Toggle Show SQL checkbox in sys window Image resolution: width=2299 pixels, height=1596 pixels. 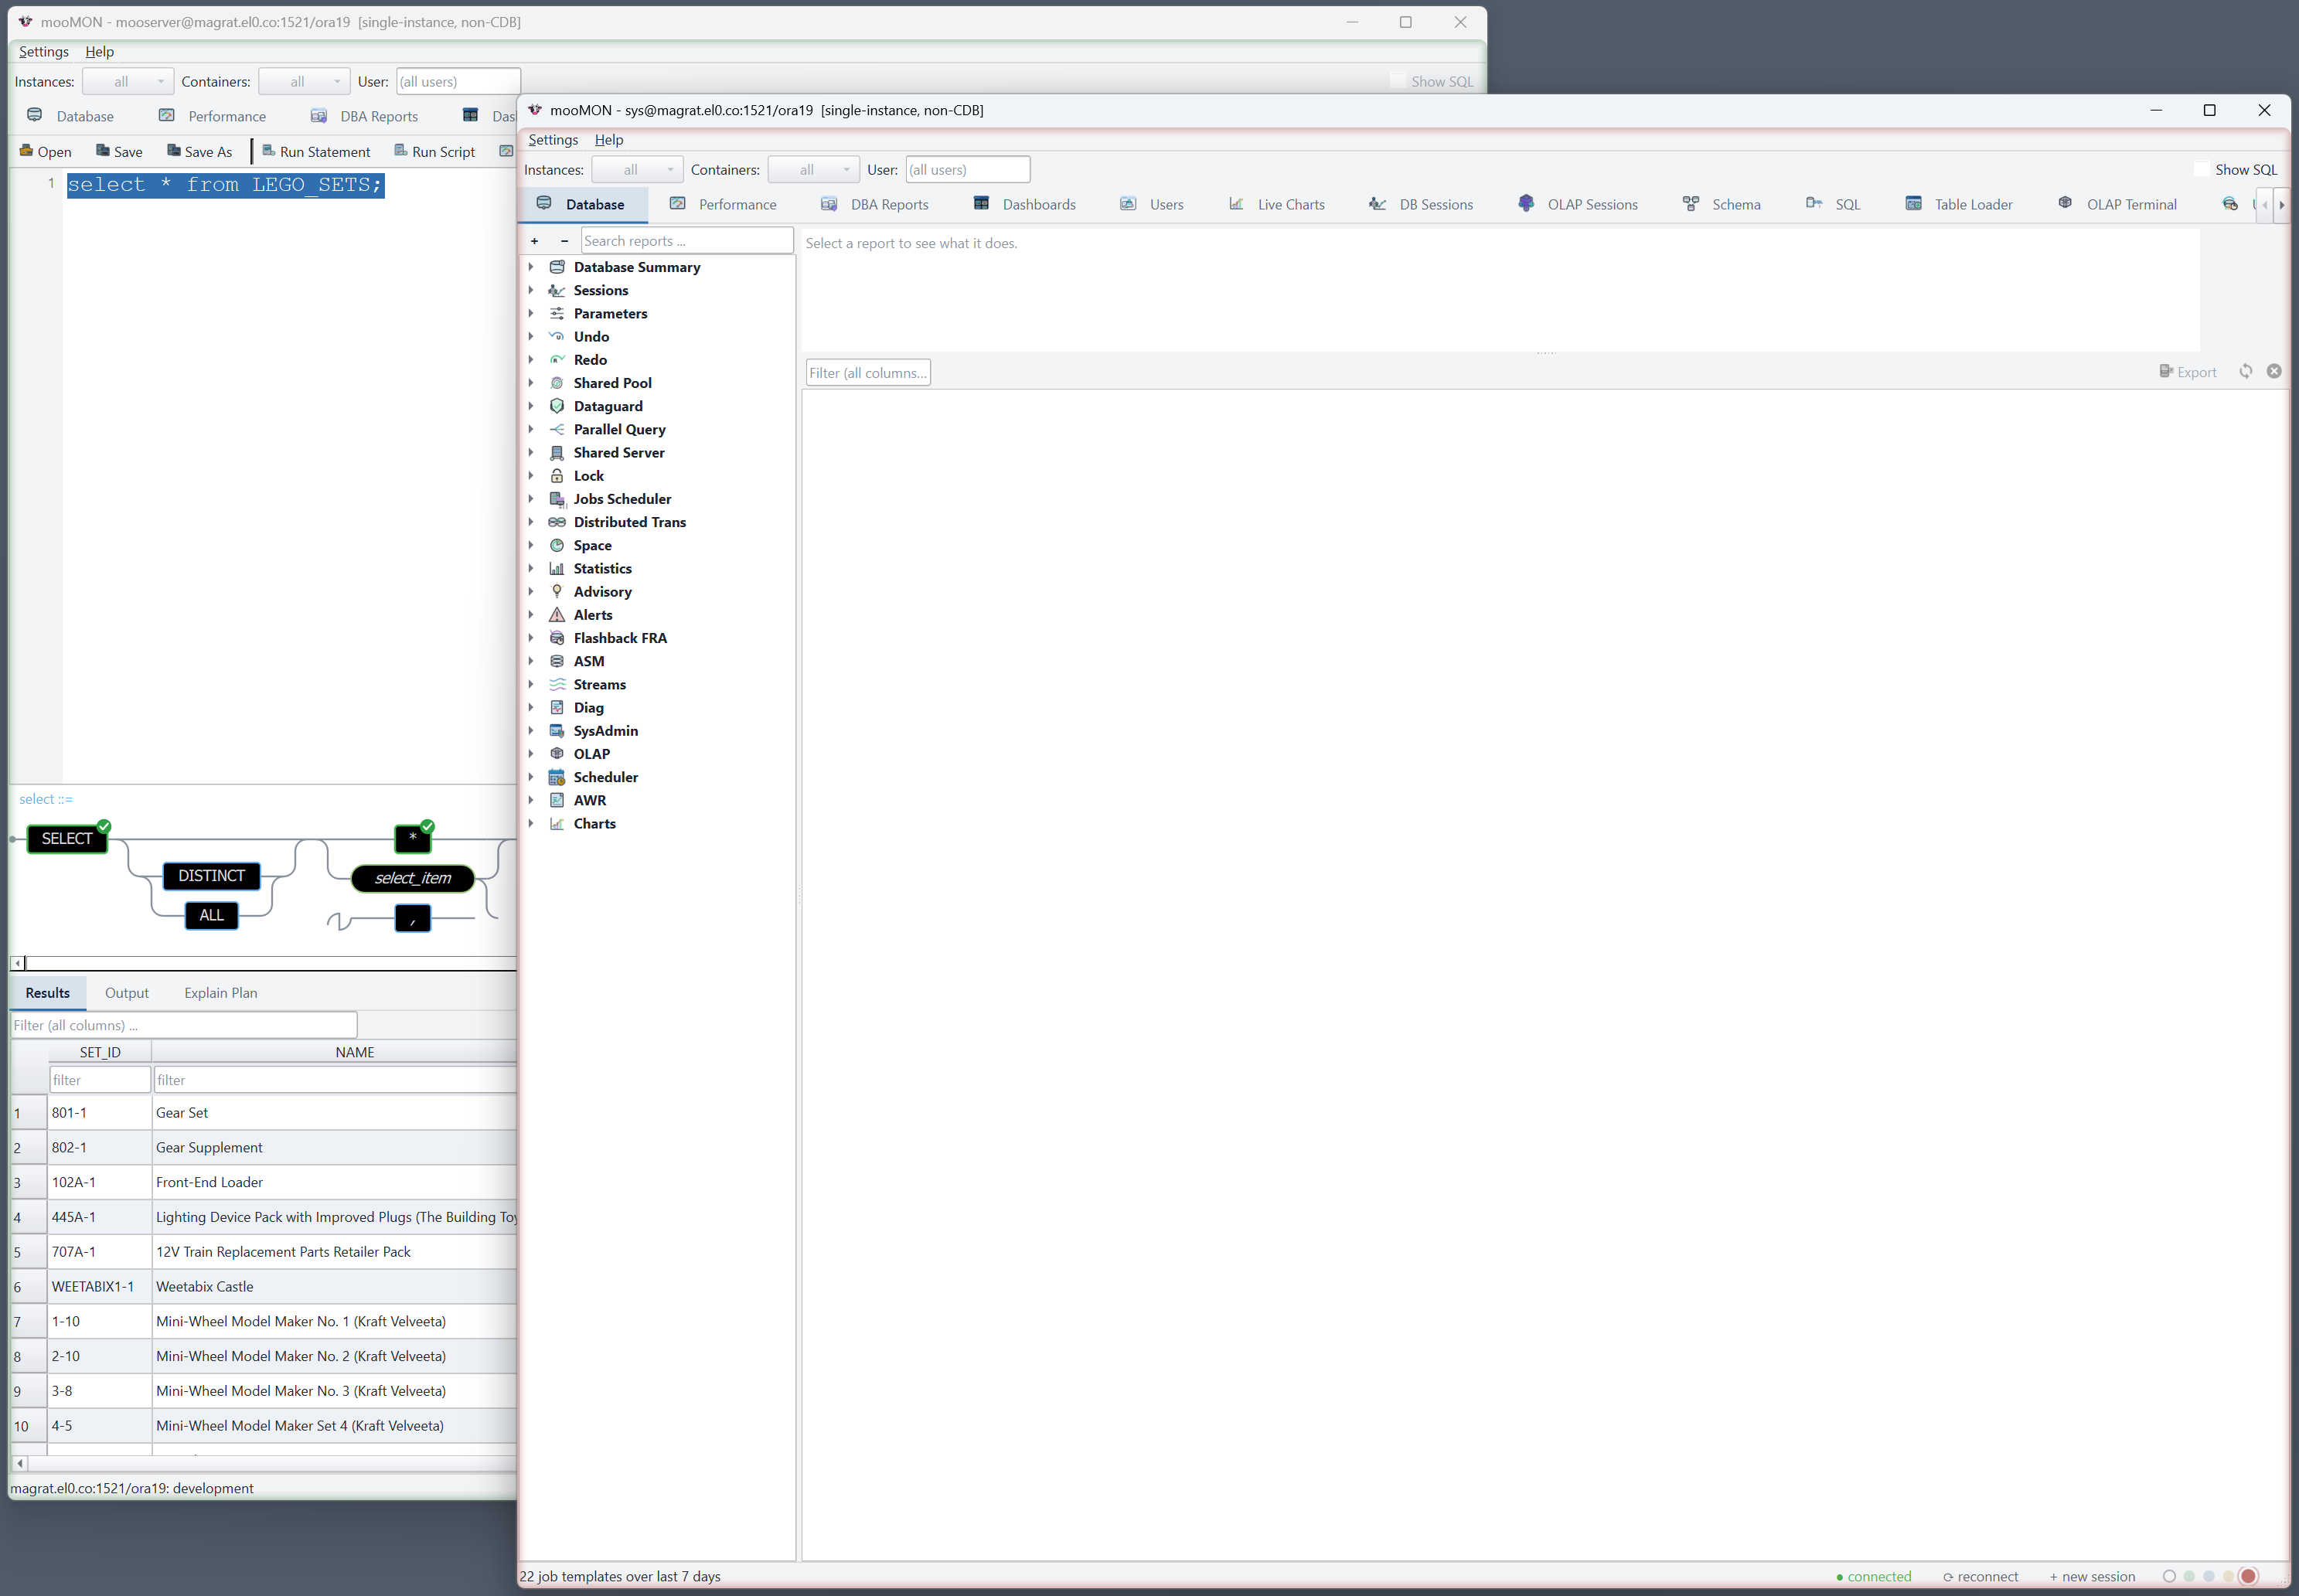(x=2202, y=169)
